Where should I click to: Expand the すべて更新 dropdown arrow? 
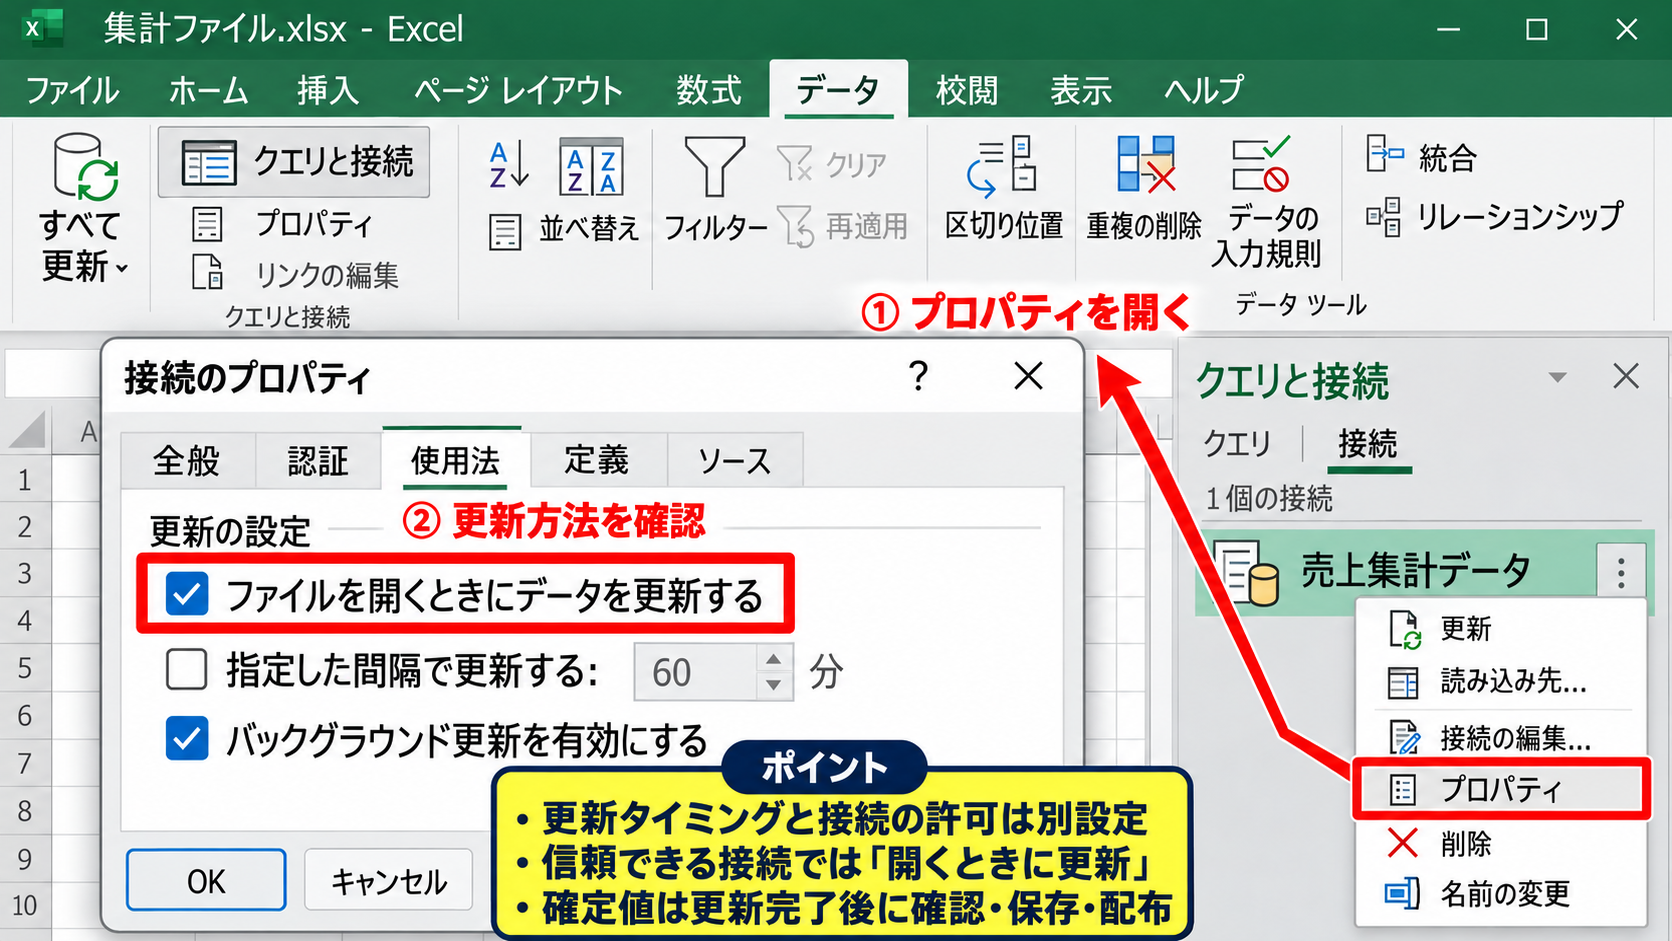[x=122, y=267]
